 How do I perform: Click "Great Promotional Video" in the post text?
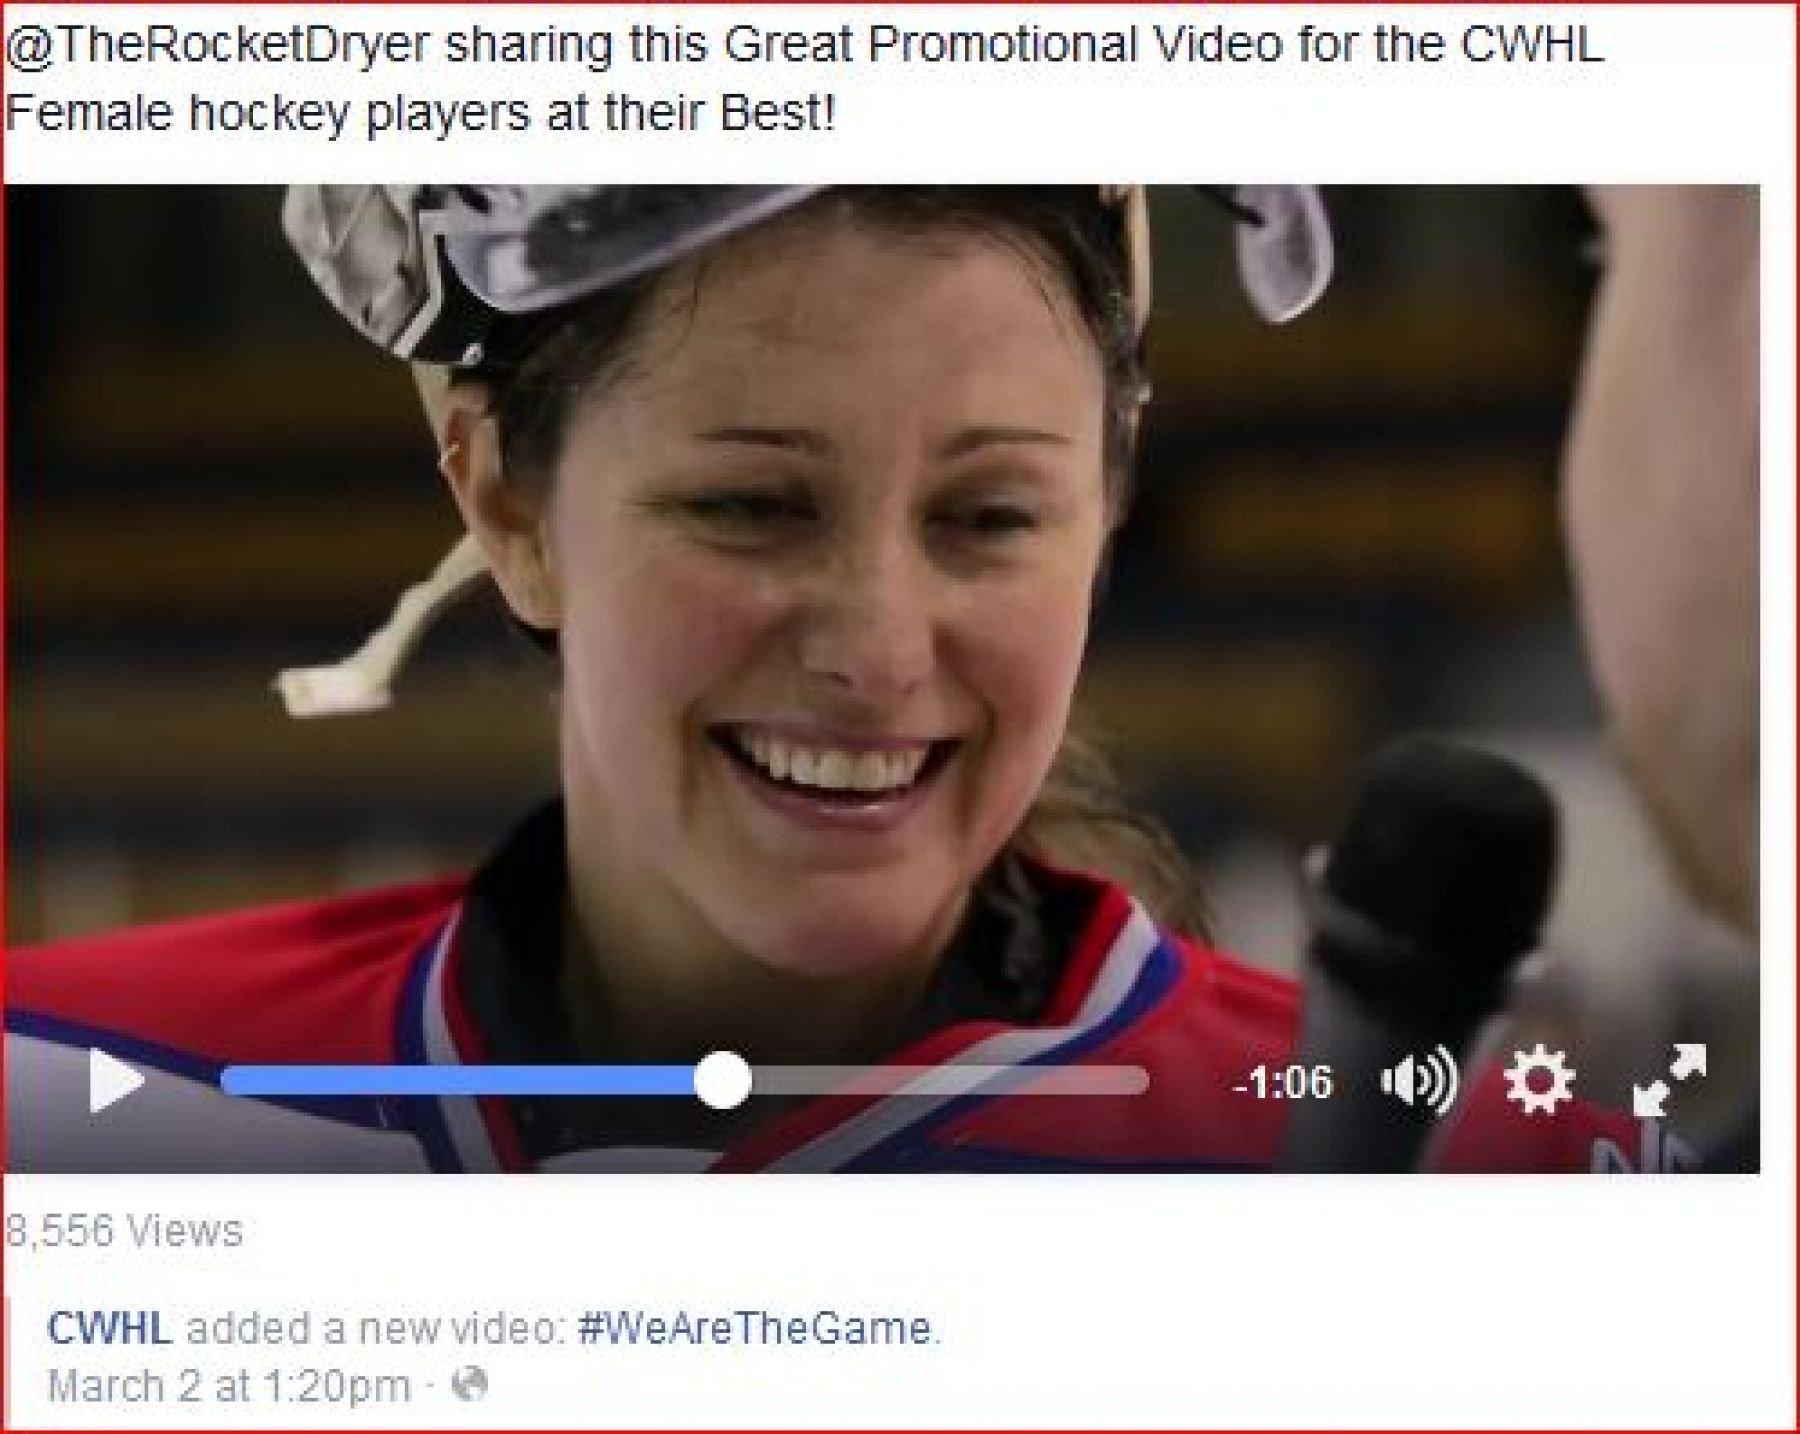pos(1002,45)
